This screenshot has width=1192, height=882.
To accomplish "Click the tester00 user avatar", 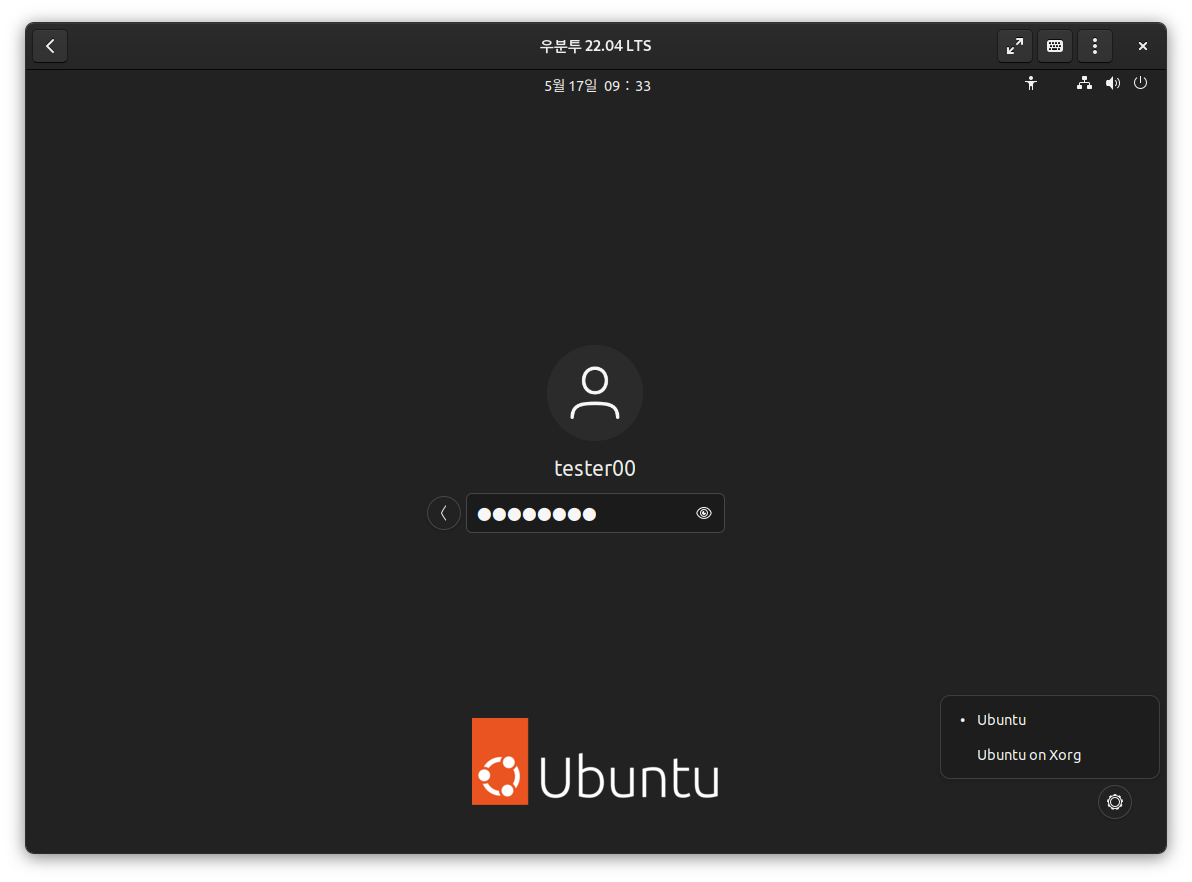I will click(x=595, y=393).
